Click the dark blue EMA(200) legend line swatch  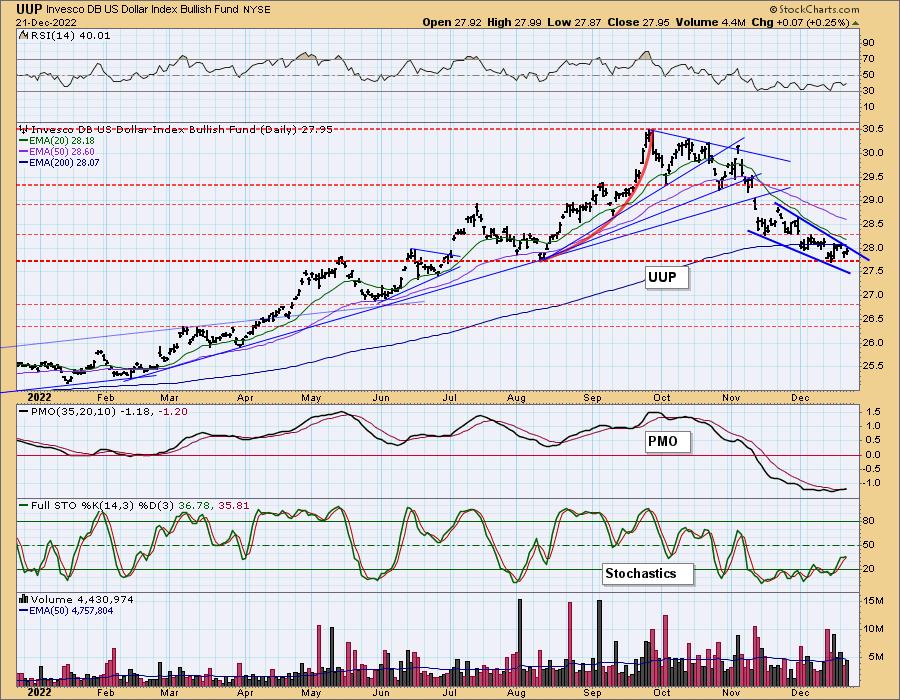(24, 162)
